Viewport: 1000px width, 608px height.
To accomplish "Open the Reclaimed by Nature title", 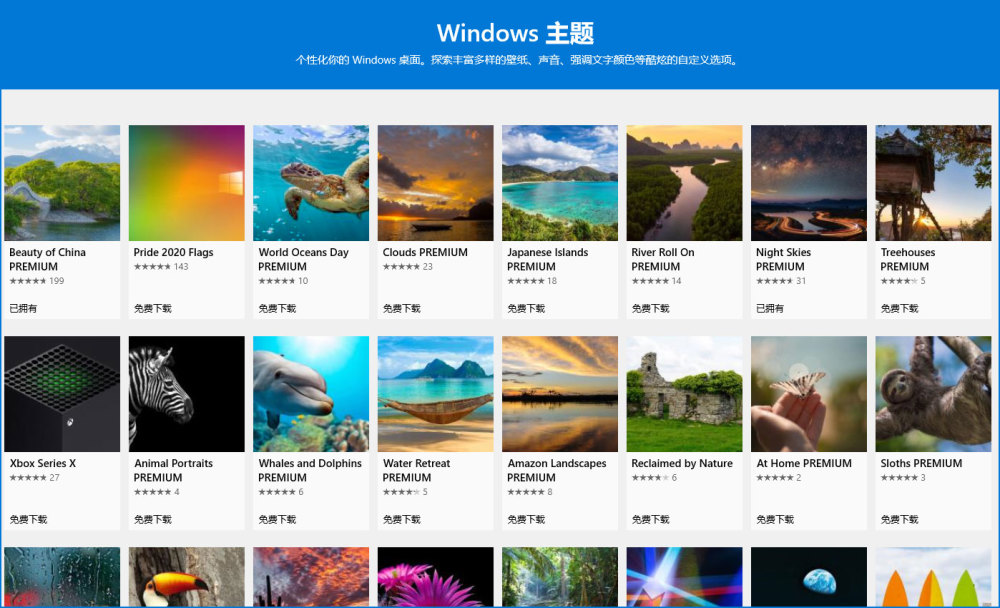I will (682, 463).
